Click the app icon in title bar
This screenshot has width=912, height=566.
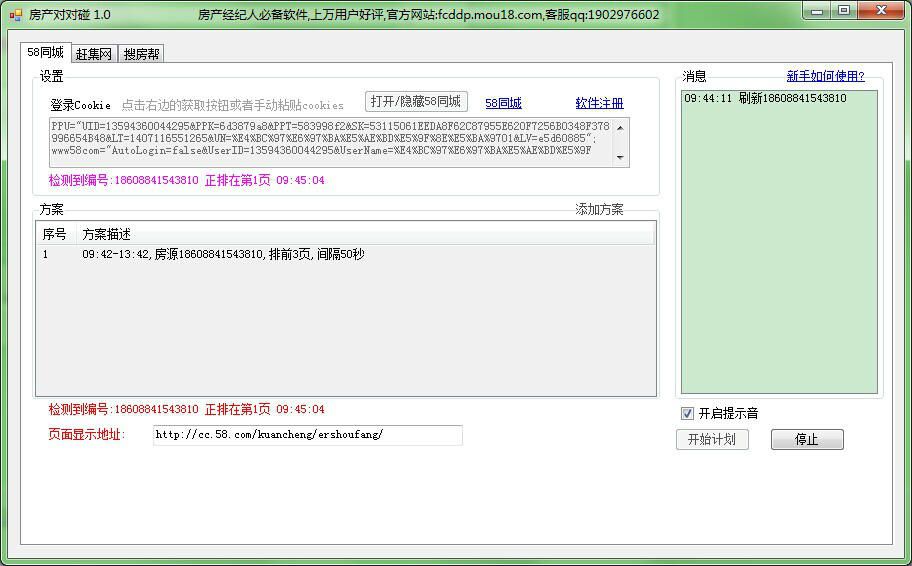(16, 15)
